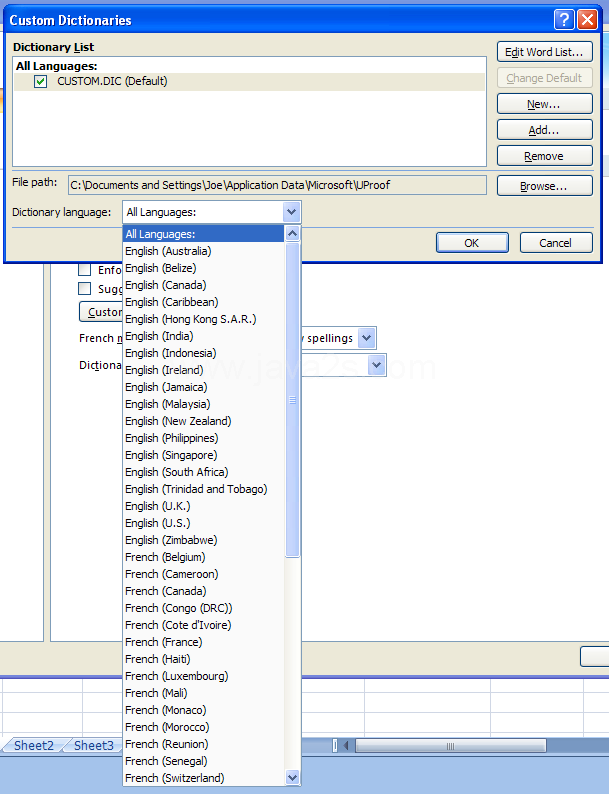Screen dimensions: 609x794
Task: Select French (Congo (DRC))
Action: pyautogui.click(x=204, y=608)
